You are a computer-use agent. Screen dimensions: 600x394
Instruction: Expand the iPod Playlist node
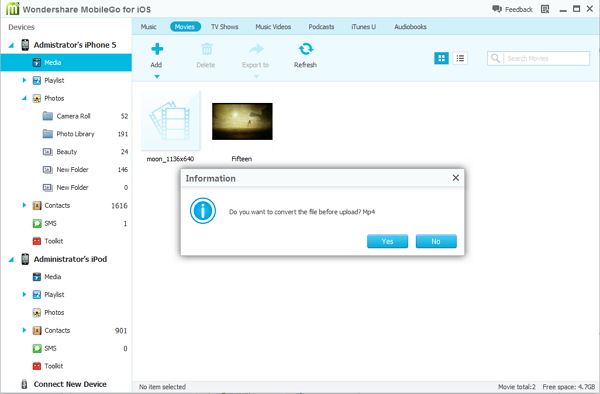[x=24, y=294]
